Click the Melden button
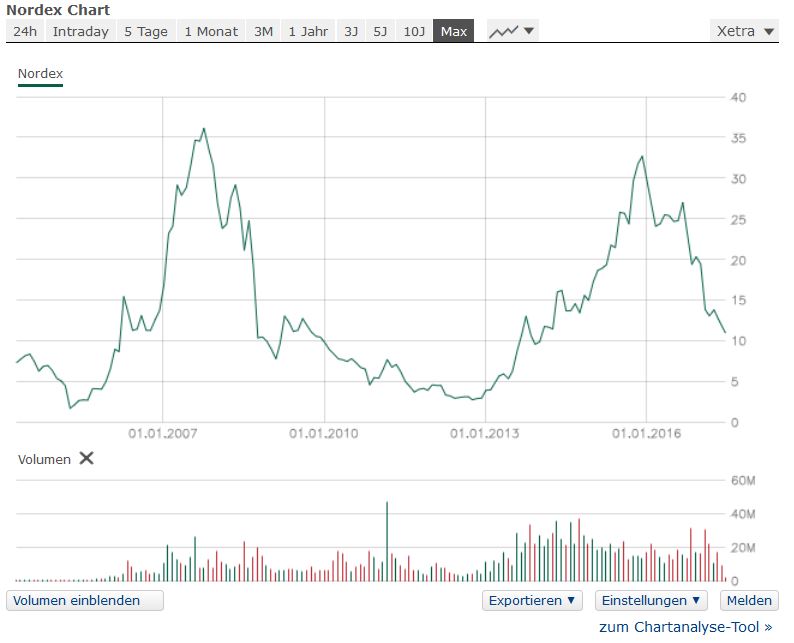The width and height of the screenshot is (794, 643). click(749, 600)
